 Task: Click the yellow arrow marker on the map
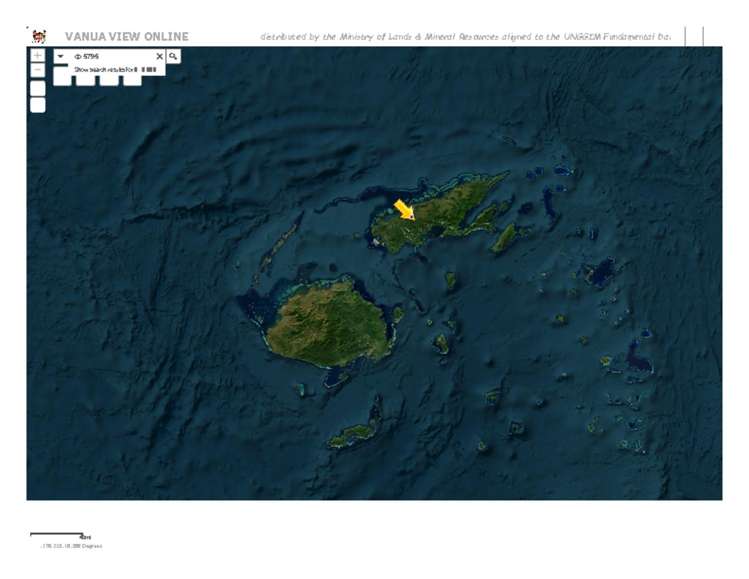(404, 209)
